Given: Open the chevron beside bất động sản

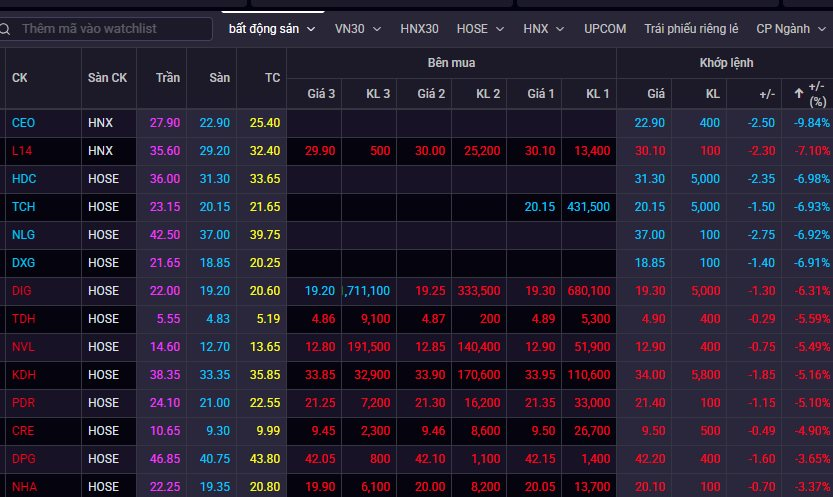Looking at the screenshot, I should click(311, 29).
